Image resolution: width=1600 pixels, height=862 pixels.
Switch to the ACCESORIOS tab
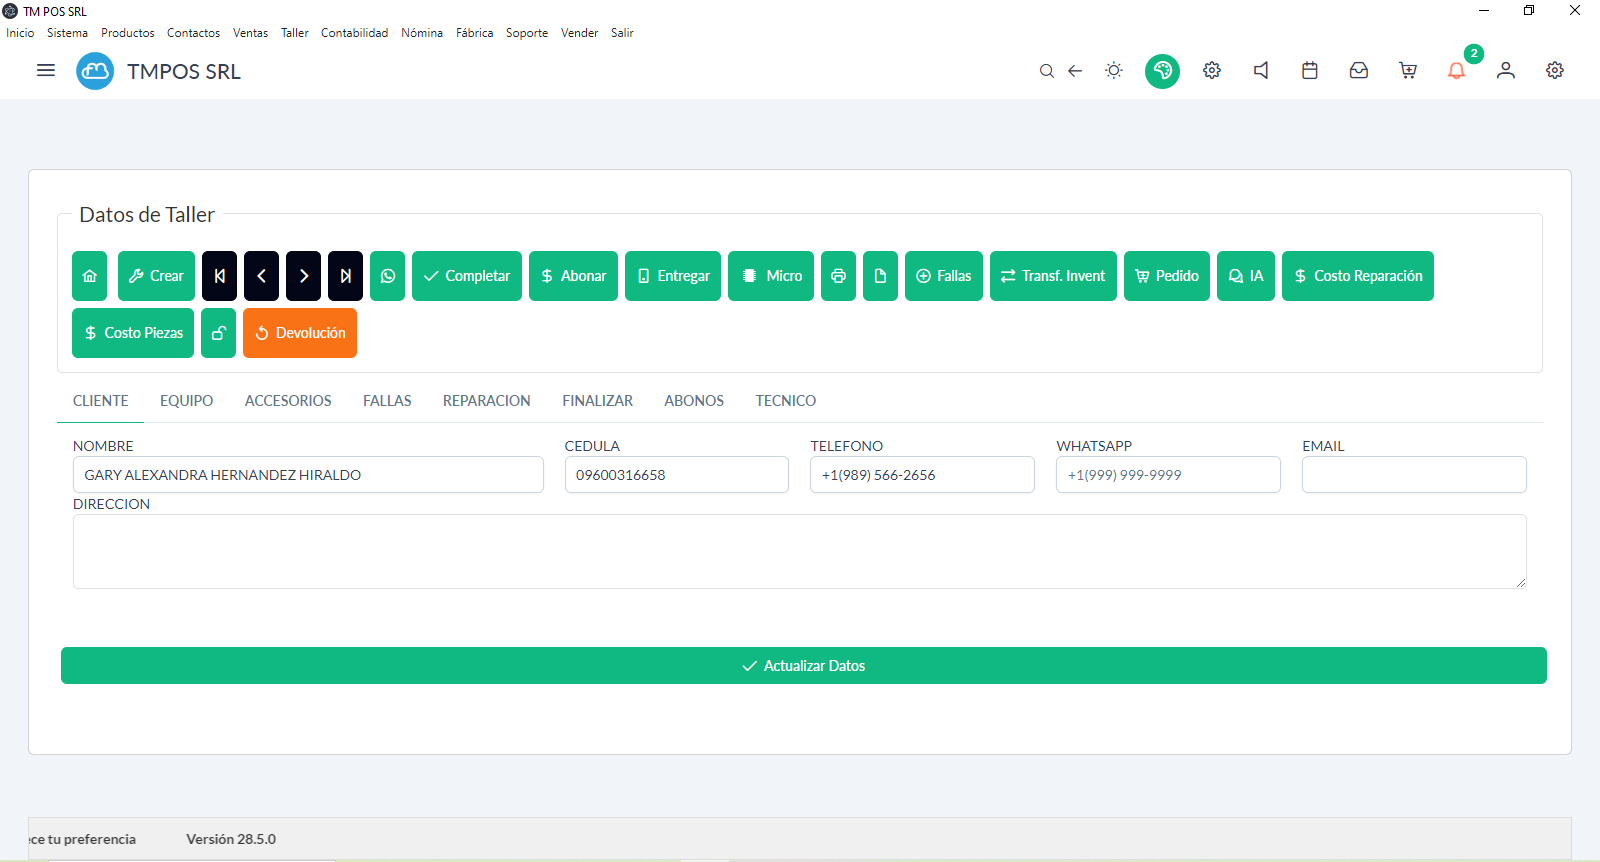pyautogui.click(x=288, y=401)
